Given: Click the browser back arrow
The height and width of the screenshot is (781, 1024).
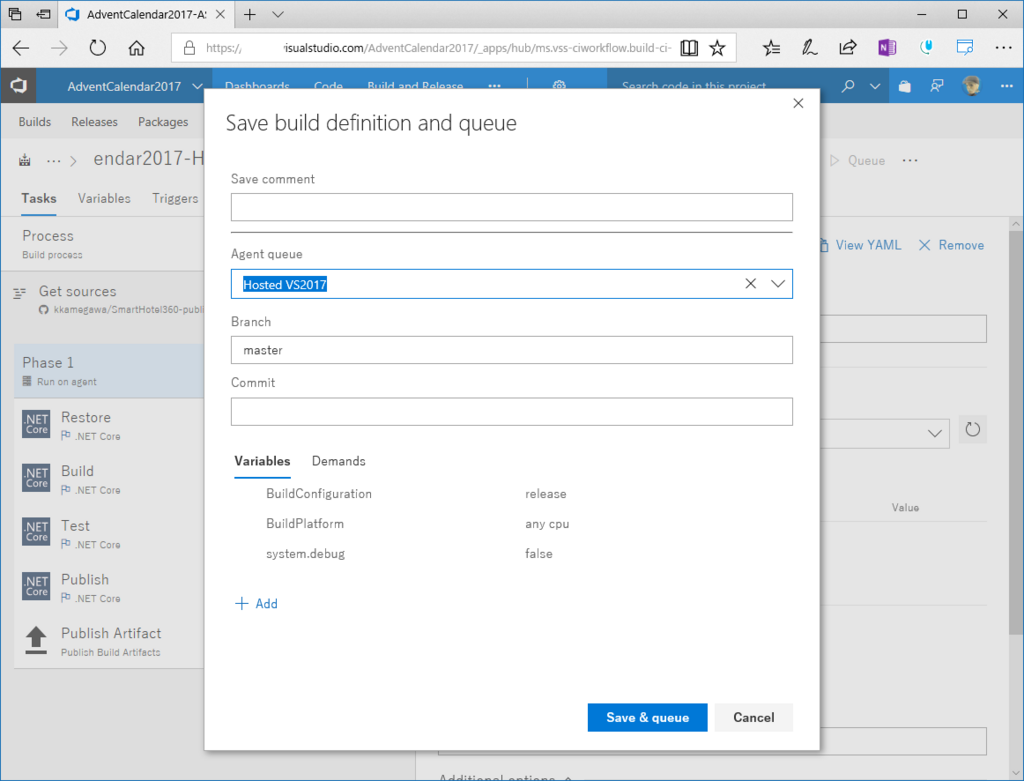Looking at the screenshot, I should [x=21, y=48].
